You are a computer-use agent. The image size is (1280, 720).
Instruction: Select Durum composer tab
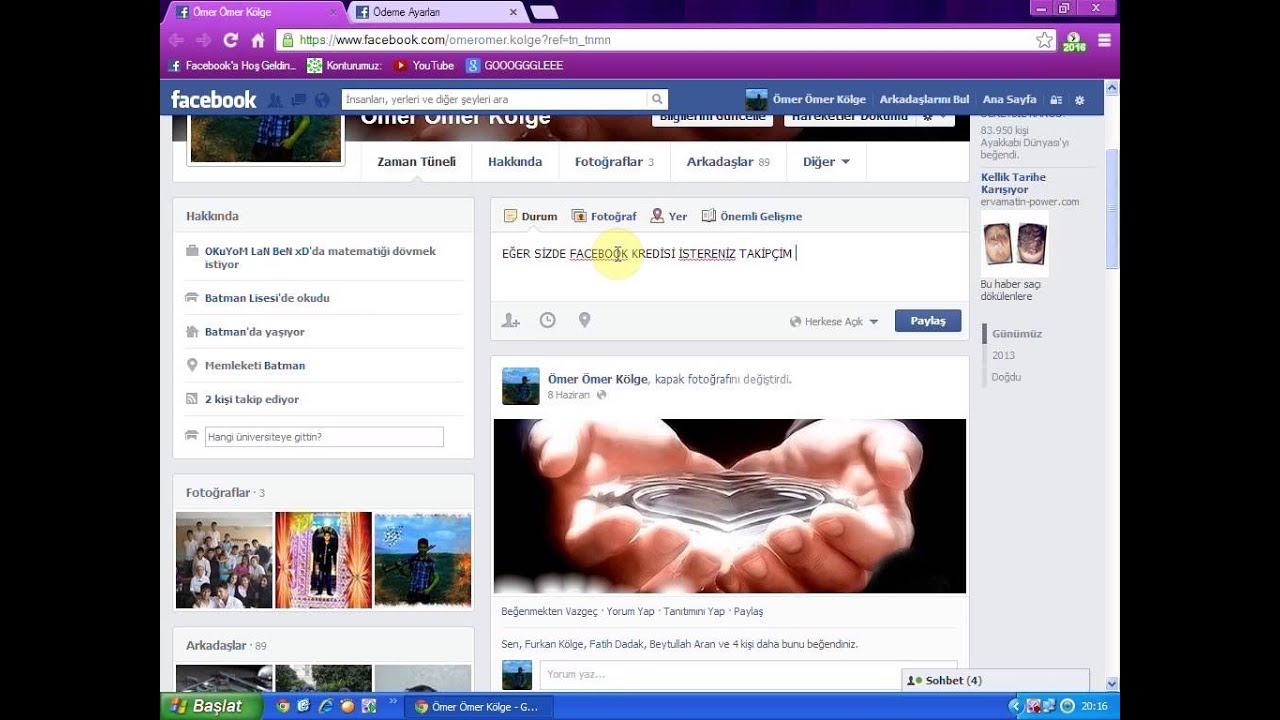pyautogui.click(x=530, y=216)
